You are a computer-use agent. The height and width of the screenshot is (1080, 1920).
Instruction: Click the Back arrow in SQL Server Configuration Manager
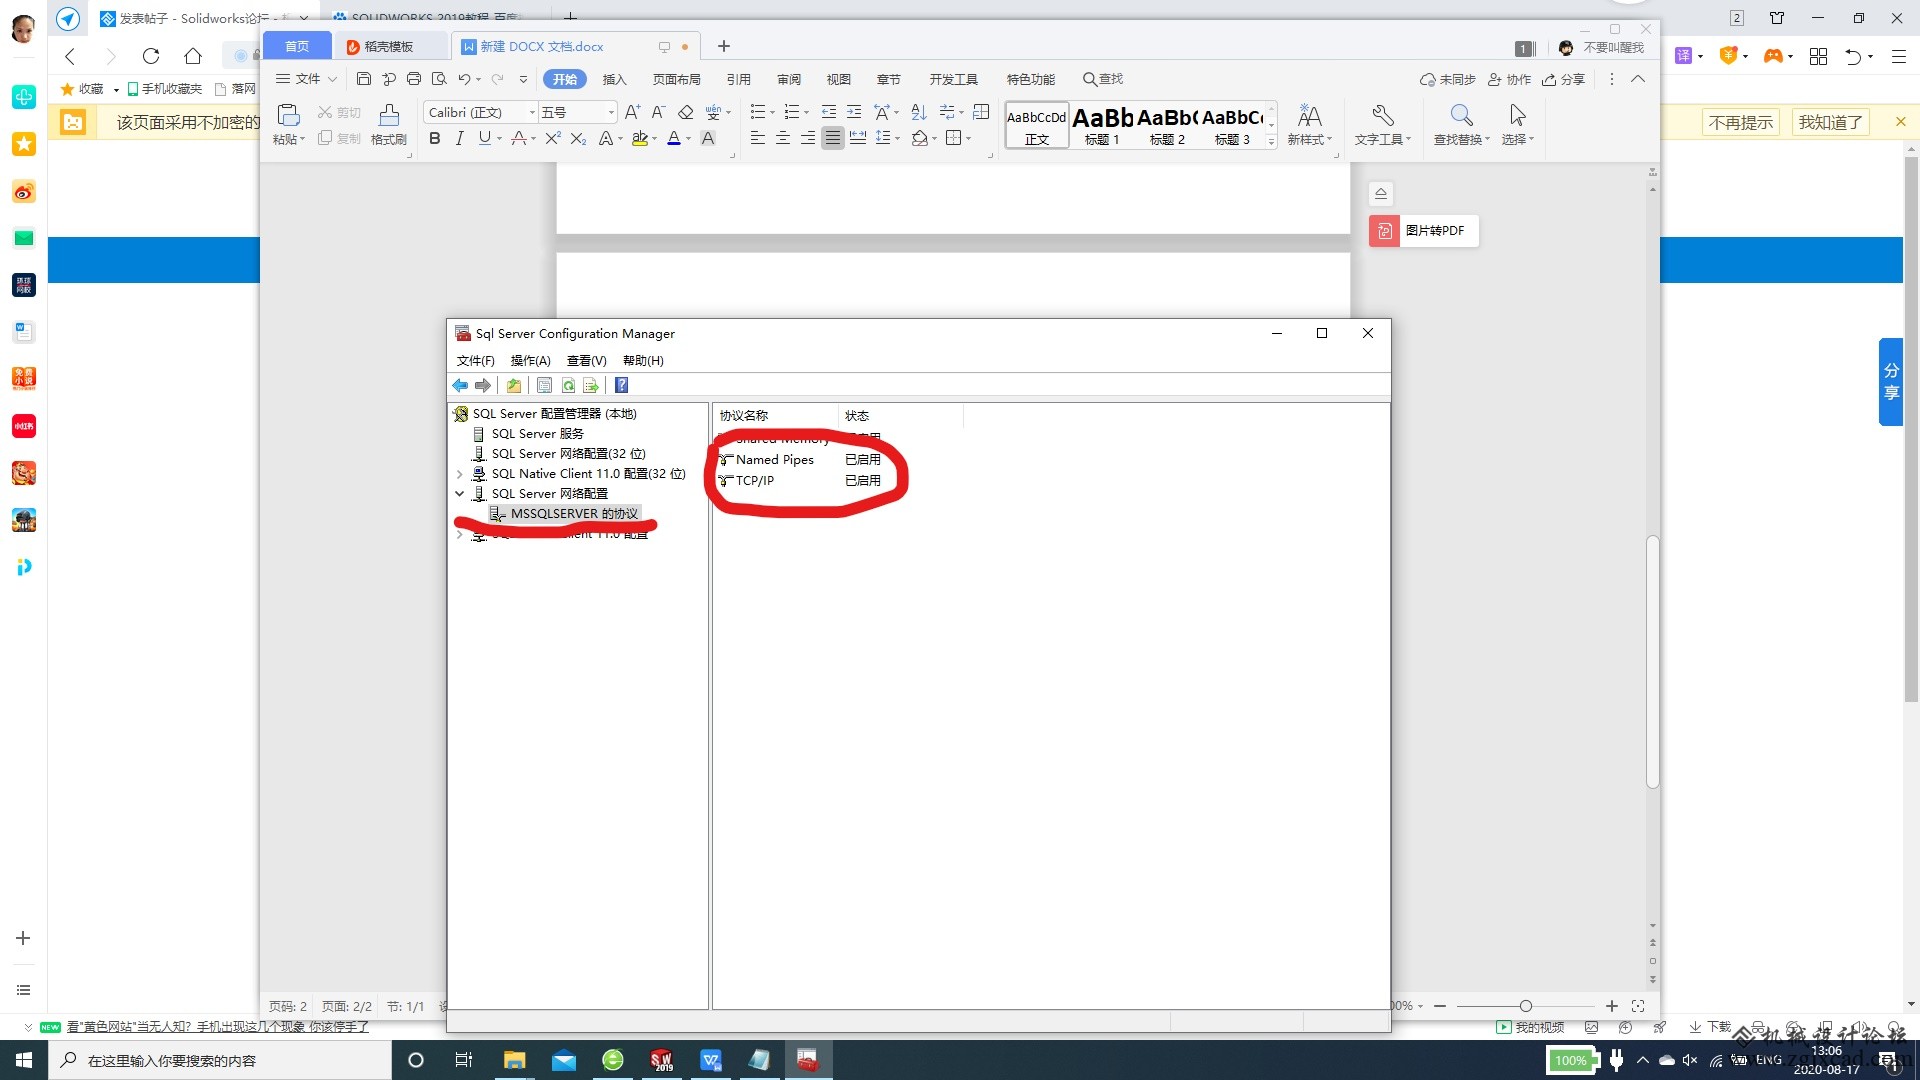[x=460, y=386]
